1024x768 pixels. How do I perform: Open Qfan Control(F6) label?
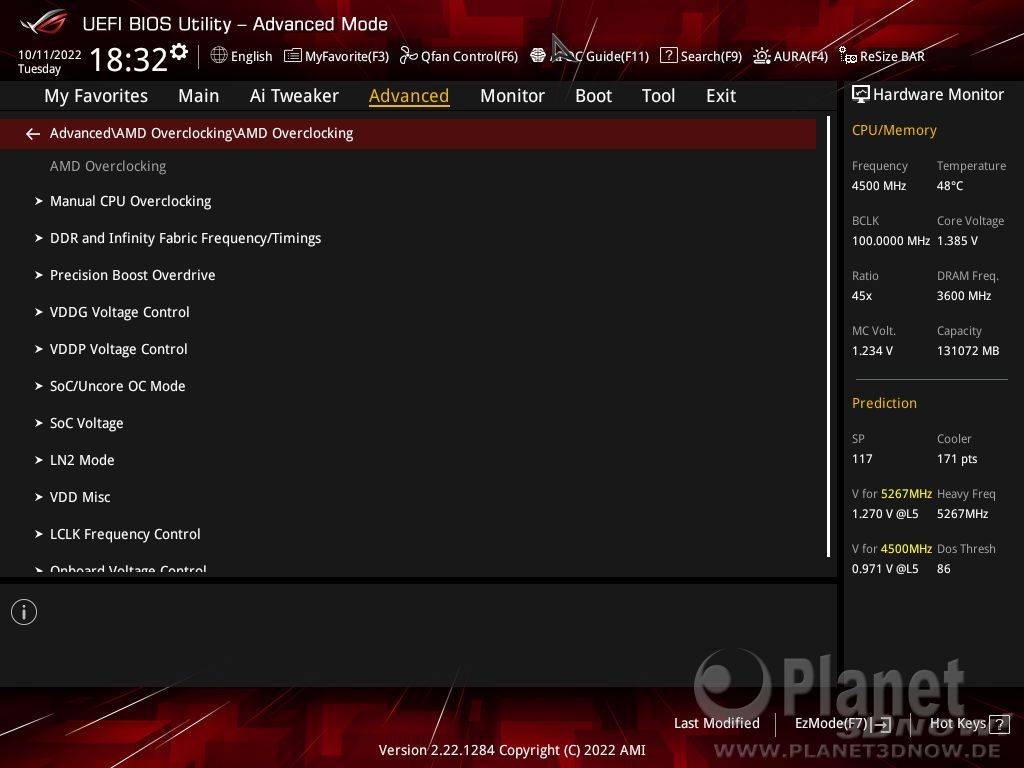(469, 57)
